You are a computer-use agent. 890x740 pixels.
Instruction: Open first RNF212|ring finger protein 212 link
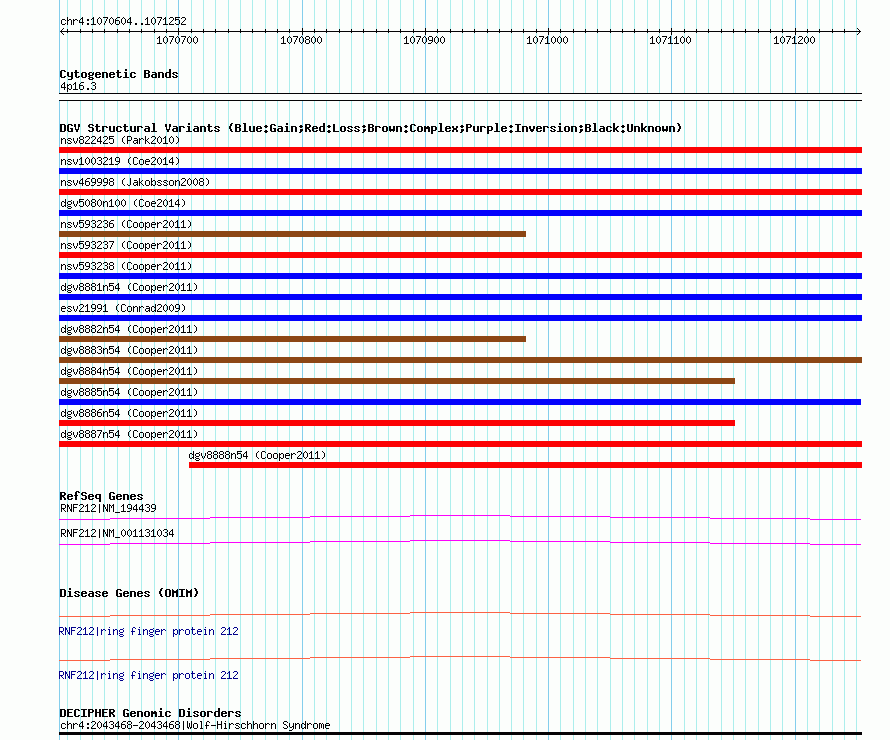[149, 631]
